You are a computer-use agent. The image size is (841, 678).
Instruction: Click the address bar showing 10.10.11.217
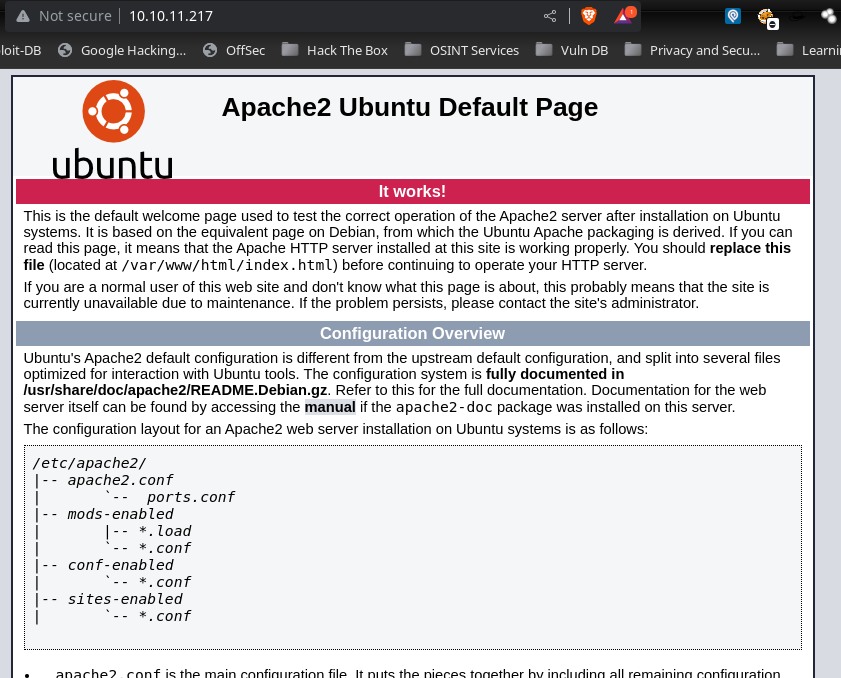[300, 16]
